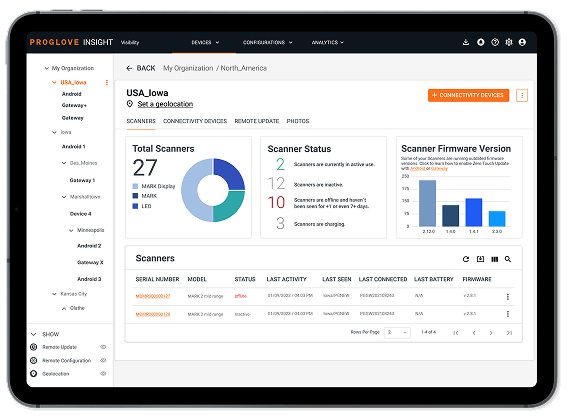
Task: Open row menu for scanner ending 128
Action: (x=508, y=314)
